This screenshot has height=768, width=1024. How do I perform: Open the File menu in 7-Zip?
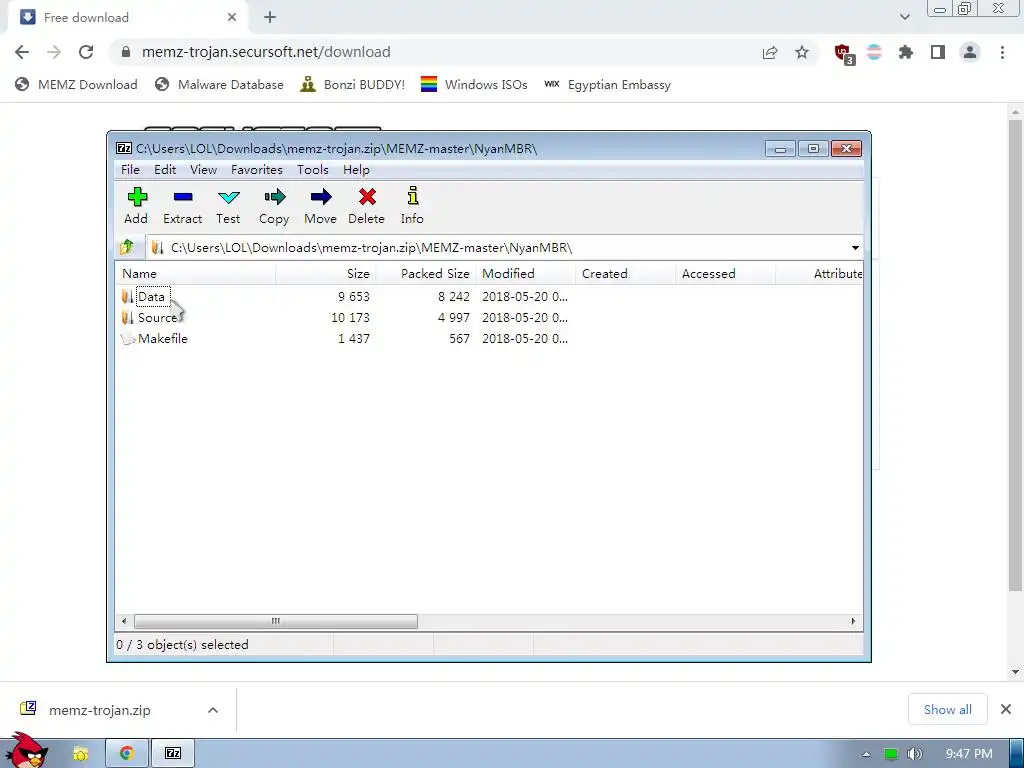coord(130,170)
